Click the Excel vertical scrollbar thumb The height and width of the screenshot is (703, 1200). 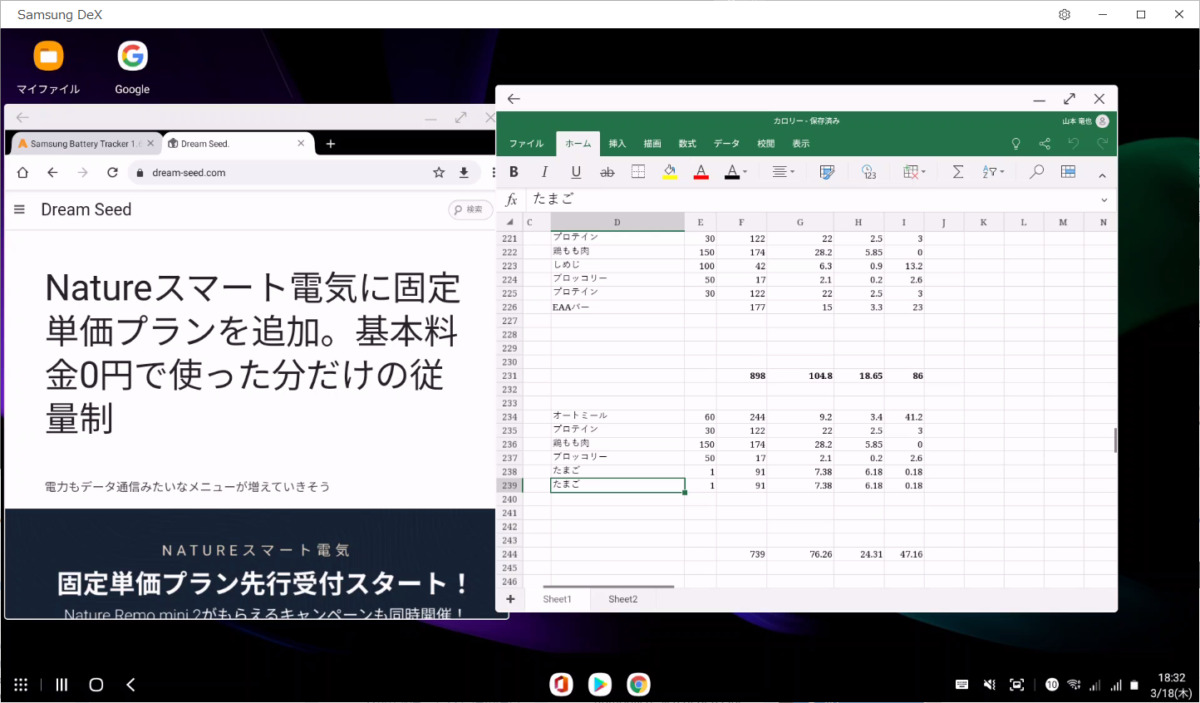[1115, 440]
